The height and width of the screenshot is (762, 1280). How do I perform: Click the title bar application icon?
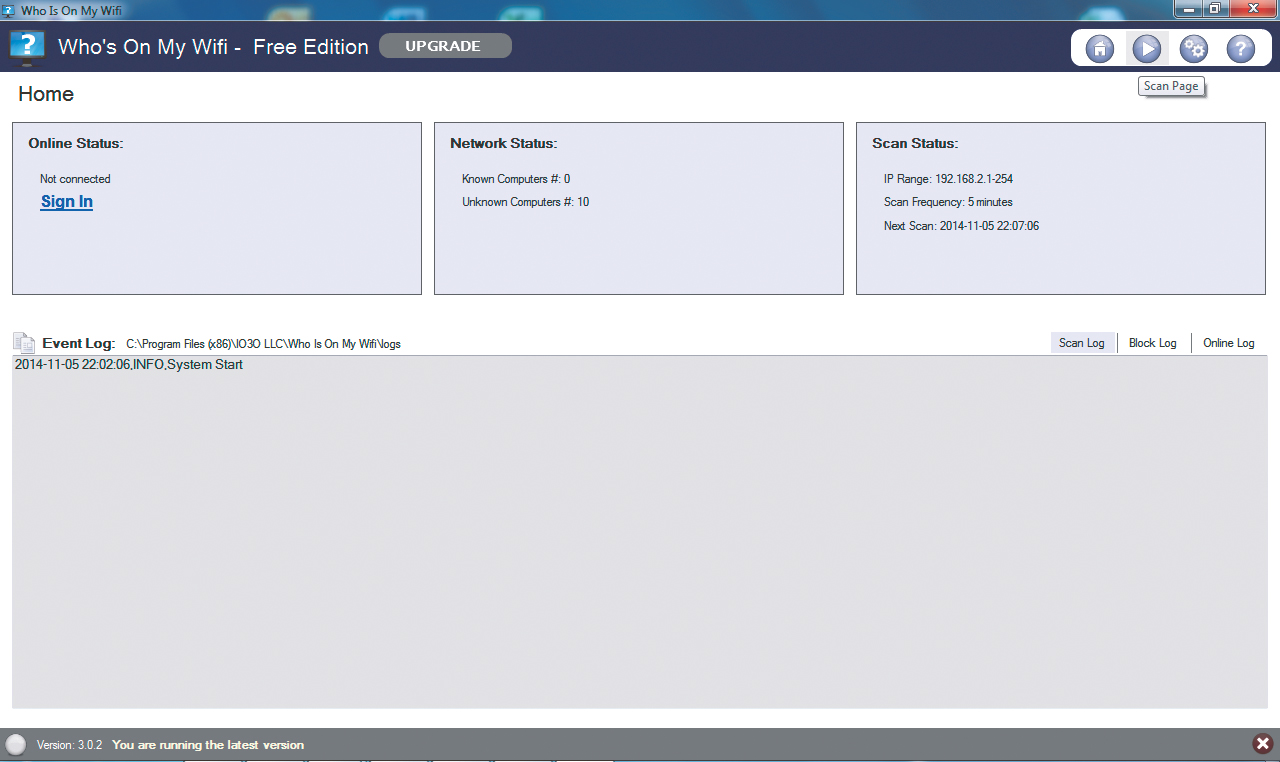9,9
